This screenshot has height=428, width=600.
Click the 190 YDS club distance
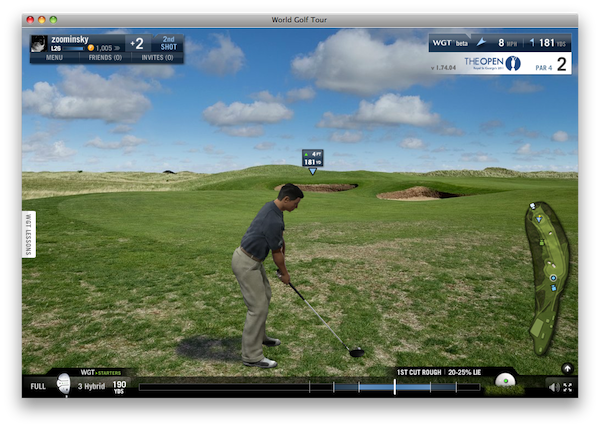[x=119, y=386]
